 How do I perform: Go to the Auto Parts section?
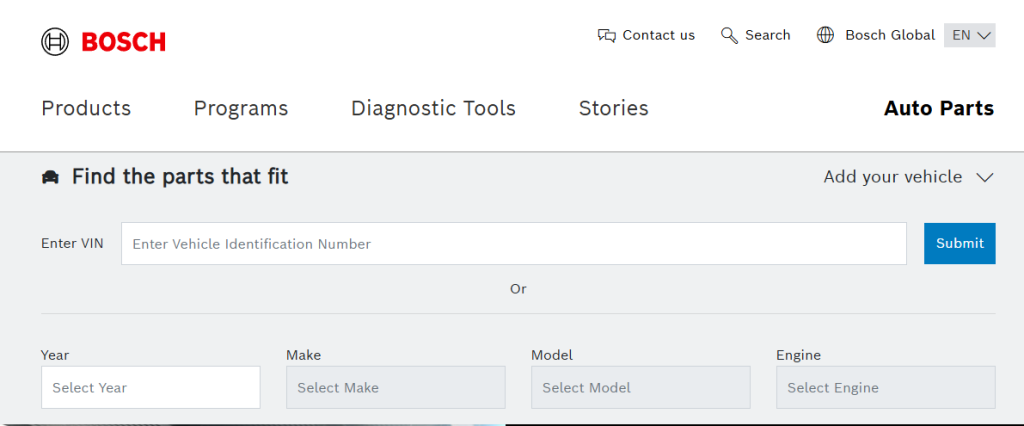[x=939, y=108]
